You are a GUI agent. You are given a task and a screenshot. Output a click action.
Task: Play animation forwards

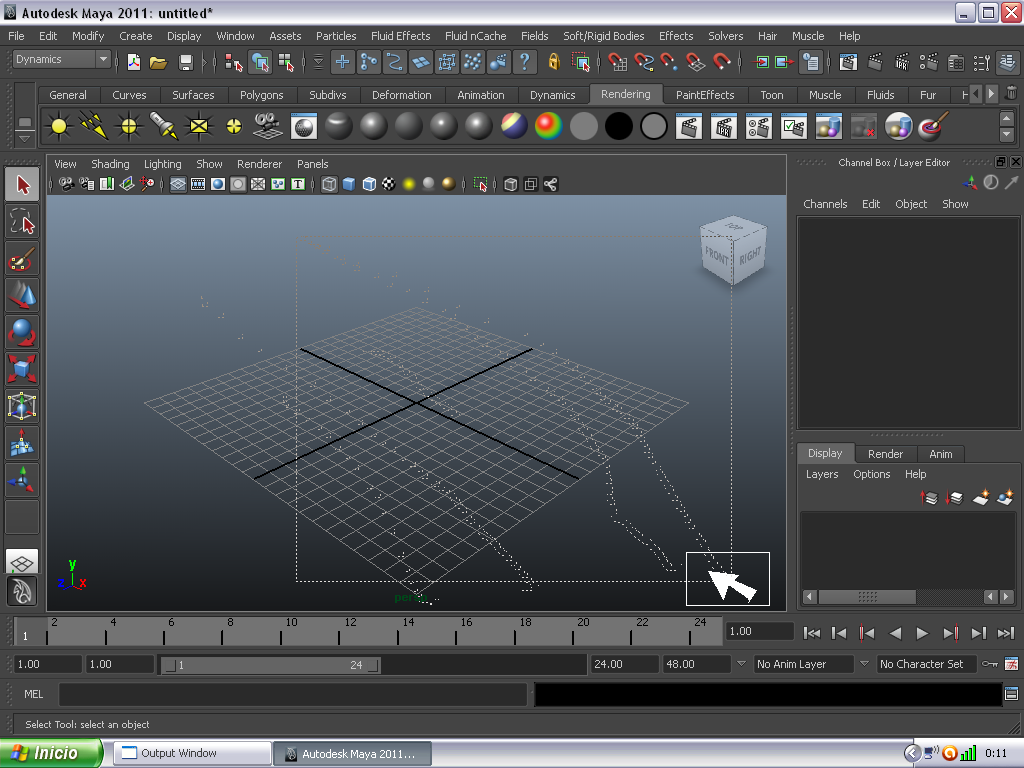(922, 633)
